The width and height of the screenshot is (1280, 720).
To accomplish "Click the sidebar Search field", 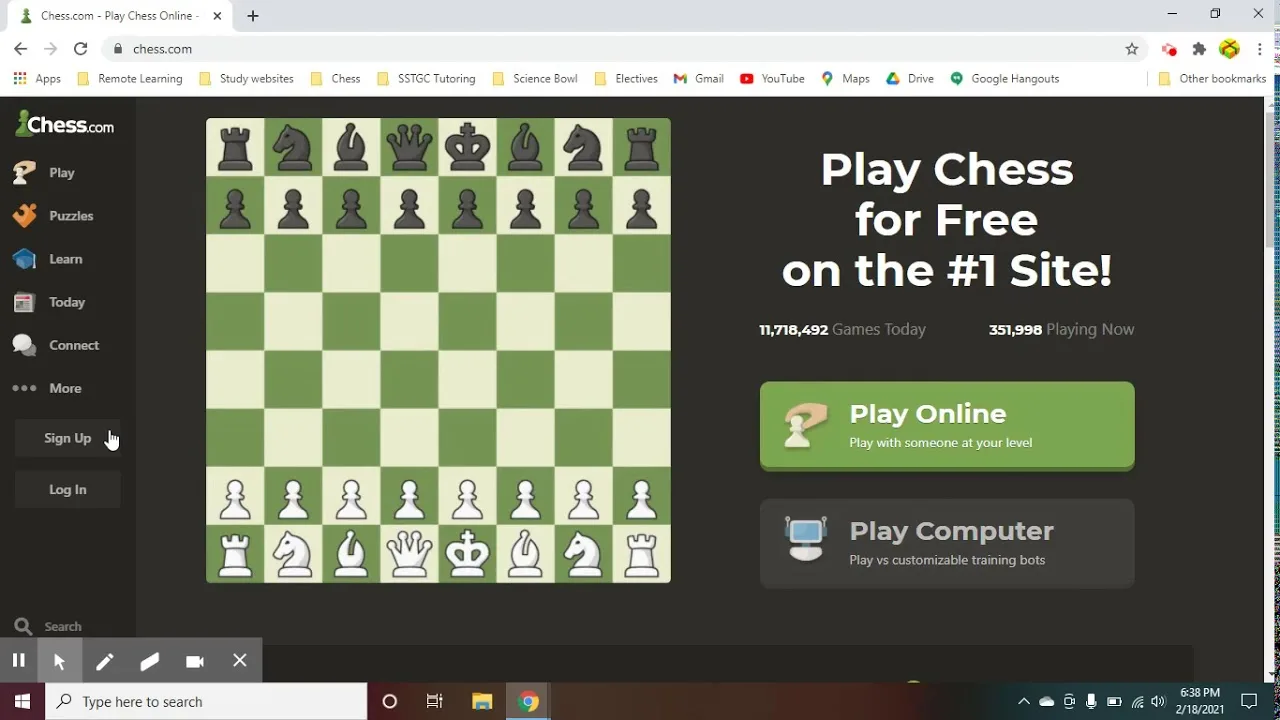I will coord(62,626).
